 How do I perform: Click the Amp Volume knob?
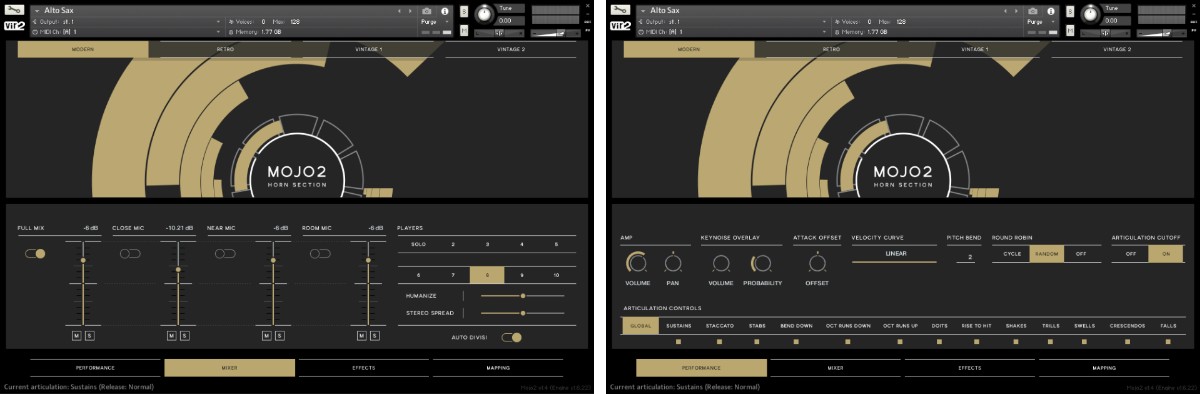point(637,264)
